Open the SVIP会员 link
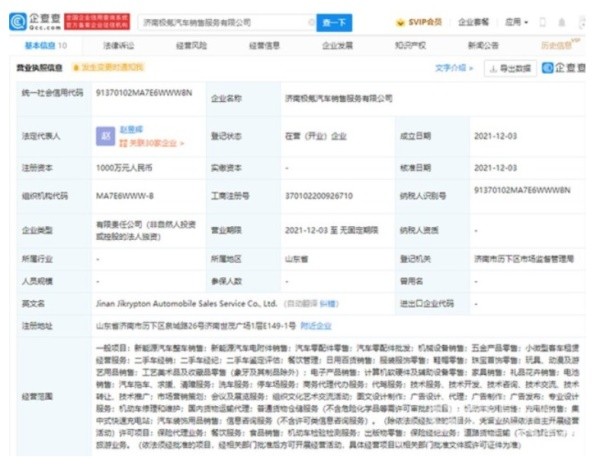600x470 pixels. pos(425,22)
